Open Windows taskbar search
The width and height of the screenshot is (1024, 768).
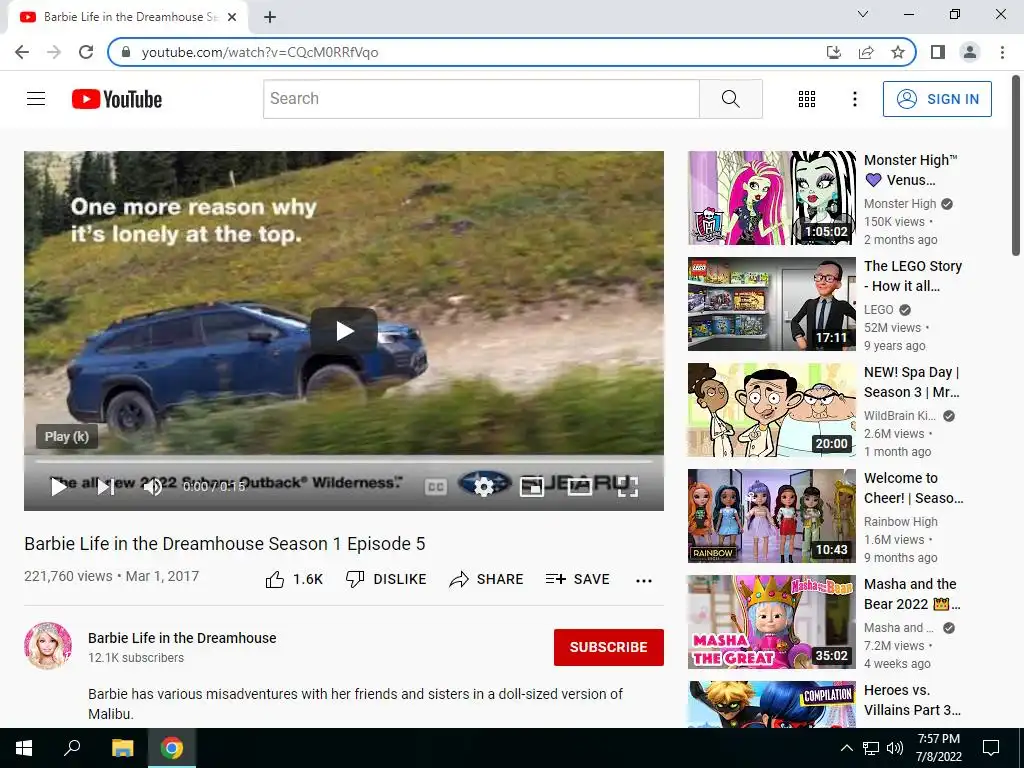[x=72, y=748]
